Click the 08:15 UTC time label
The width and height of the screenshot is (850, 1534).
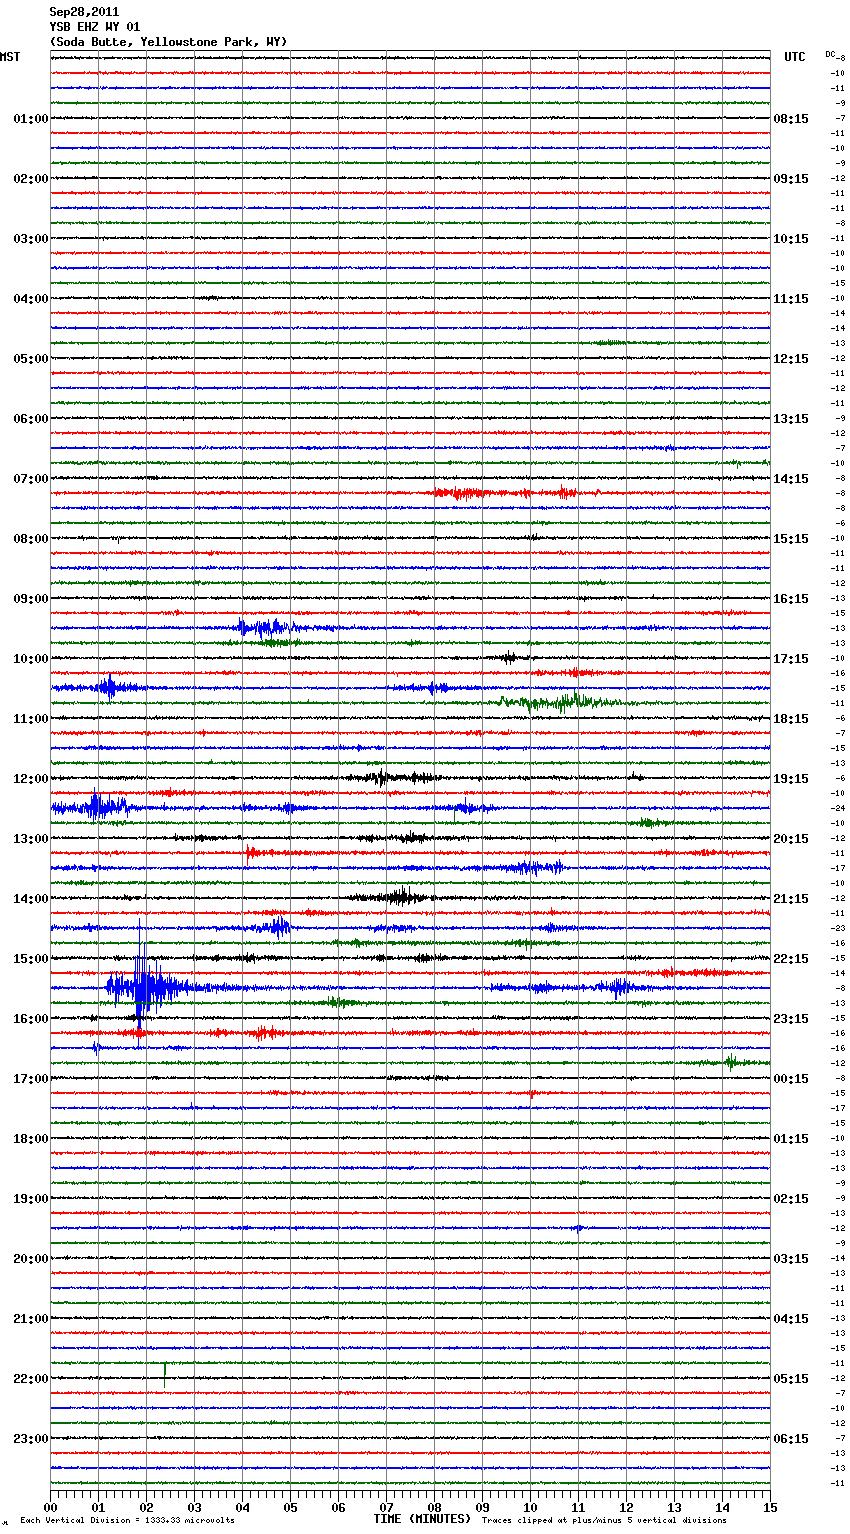(791, 119)
